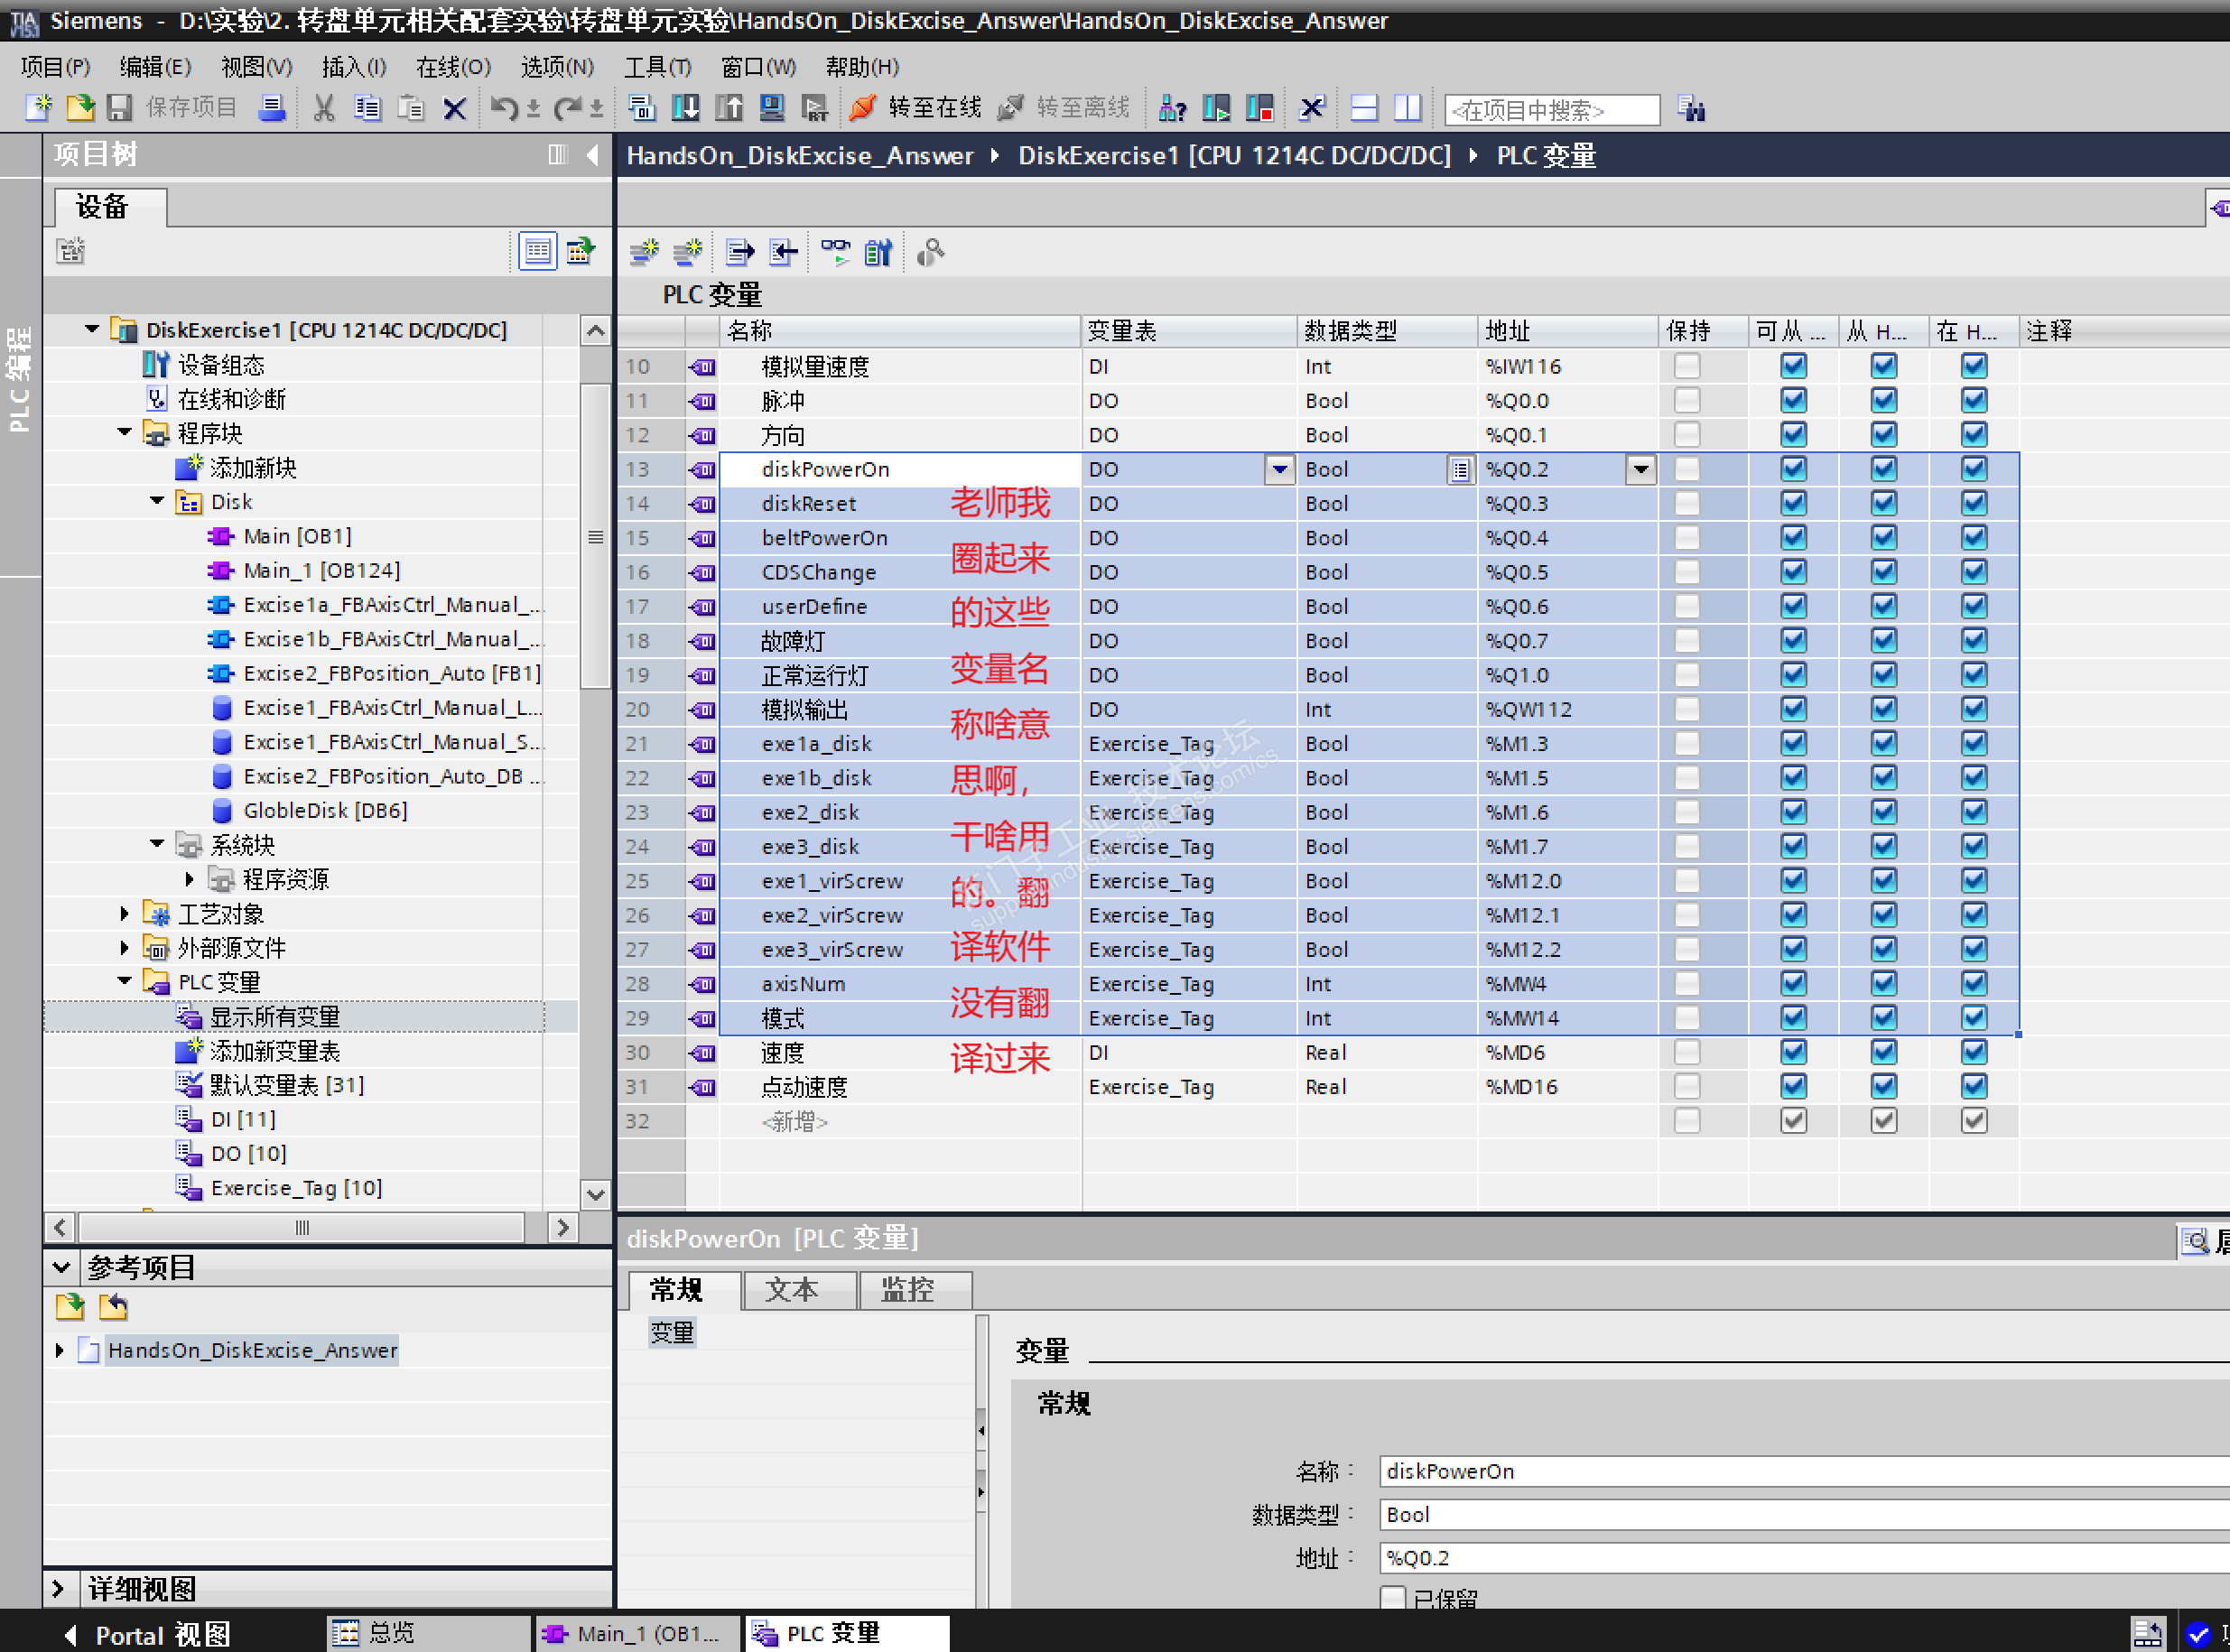Click the Undo arrow icon
2230x1652 pixels.
tap(503, 108)
